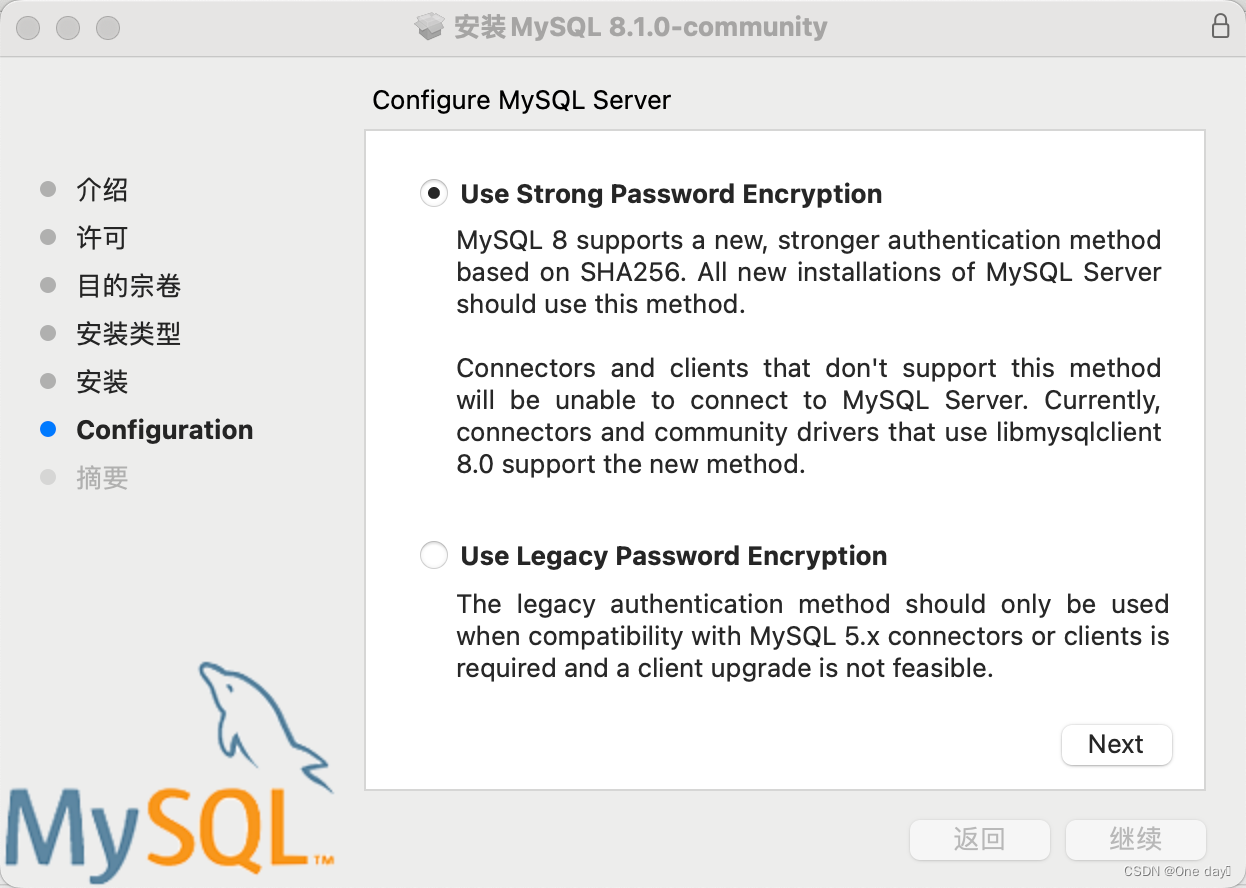Go to the 许可 step in sidebar
Image resolution: width=1246 pixels, height=888 pixels.
(102, 238)
